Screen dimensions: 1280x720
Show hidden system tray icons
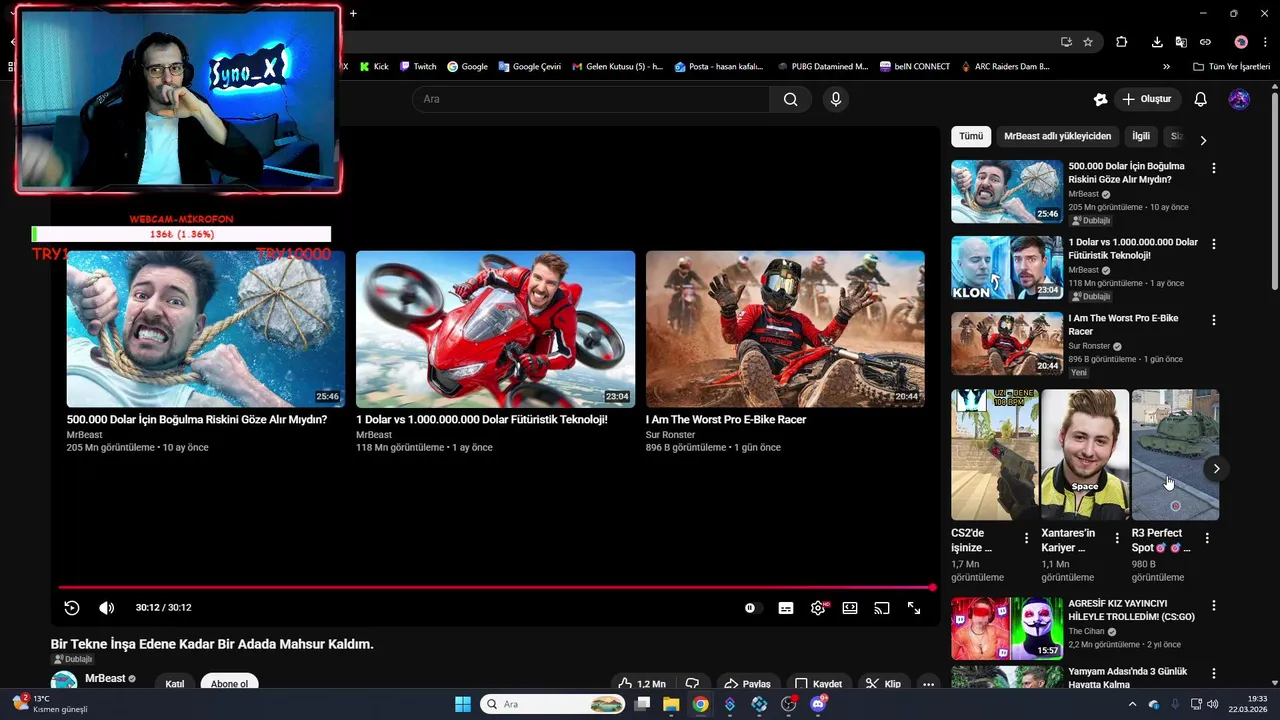(1133, 704)
